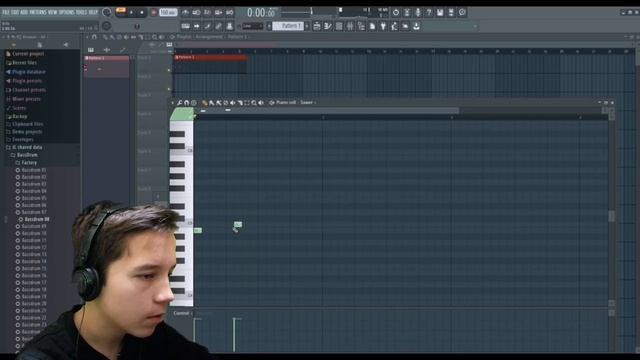640x360 pixels.
Task: Open the piano roll view icon
Action: [x=328, y=26]
